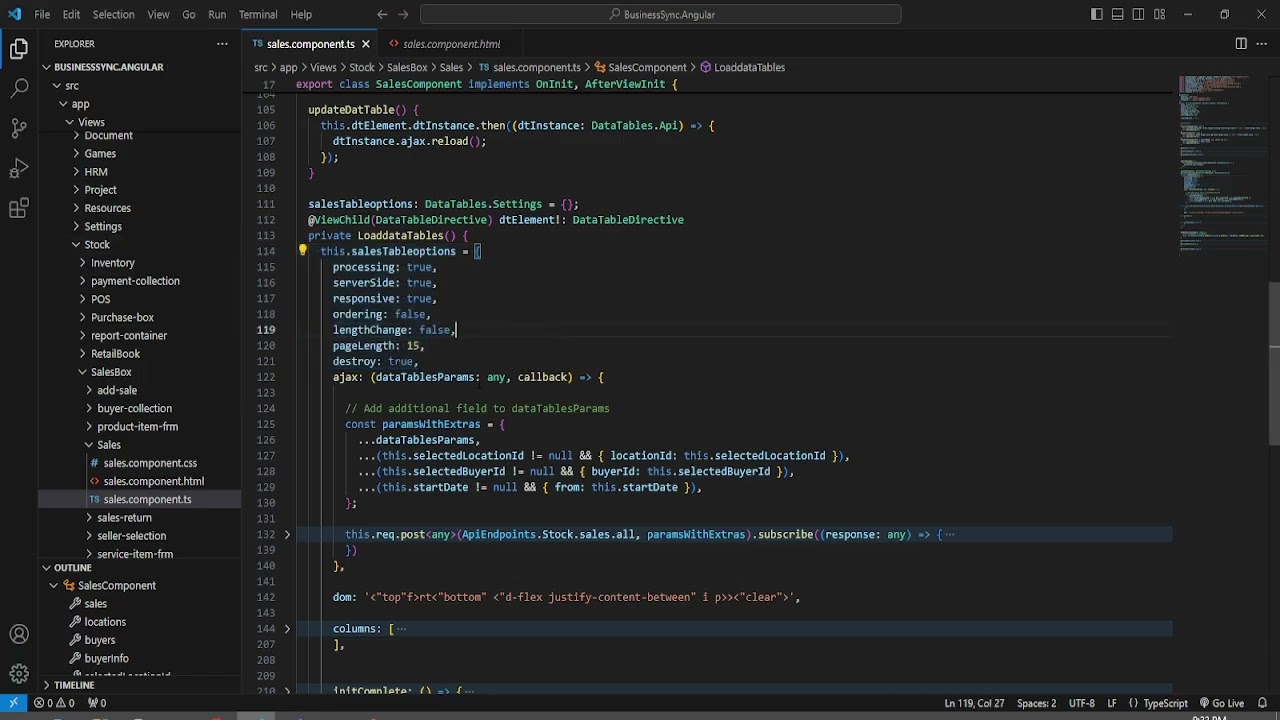
Task: Open the Edit menu
Action: (x=71, y=14)
